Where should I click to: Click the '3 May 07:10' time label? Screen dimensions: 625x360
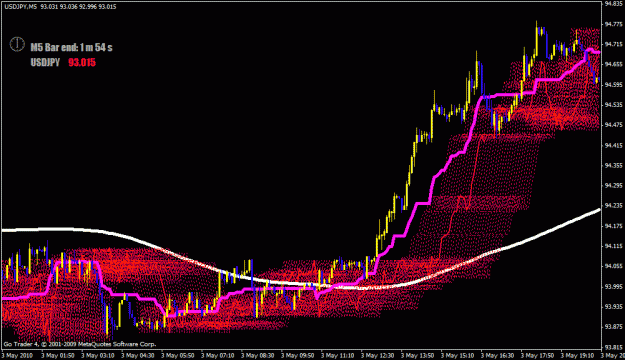218,355
